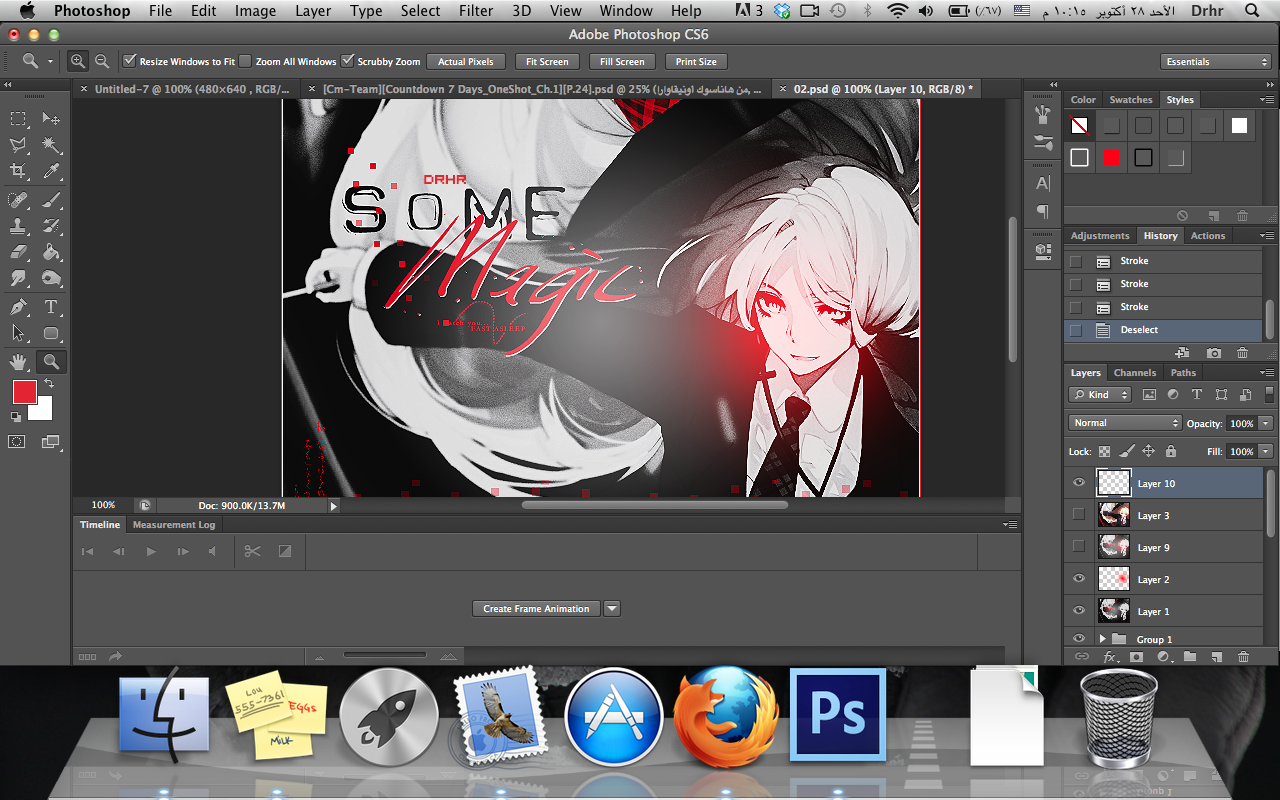The height and width of the screenshot is (800, 1280).
Task: Open the Layer menu
Action: point(313,11)
